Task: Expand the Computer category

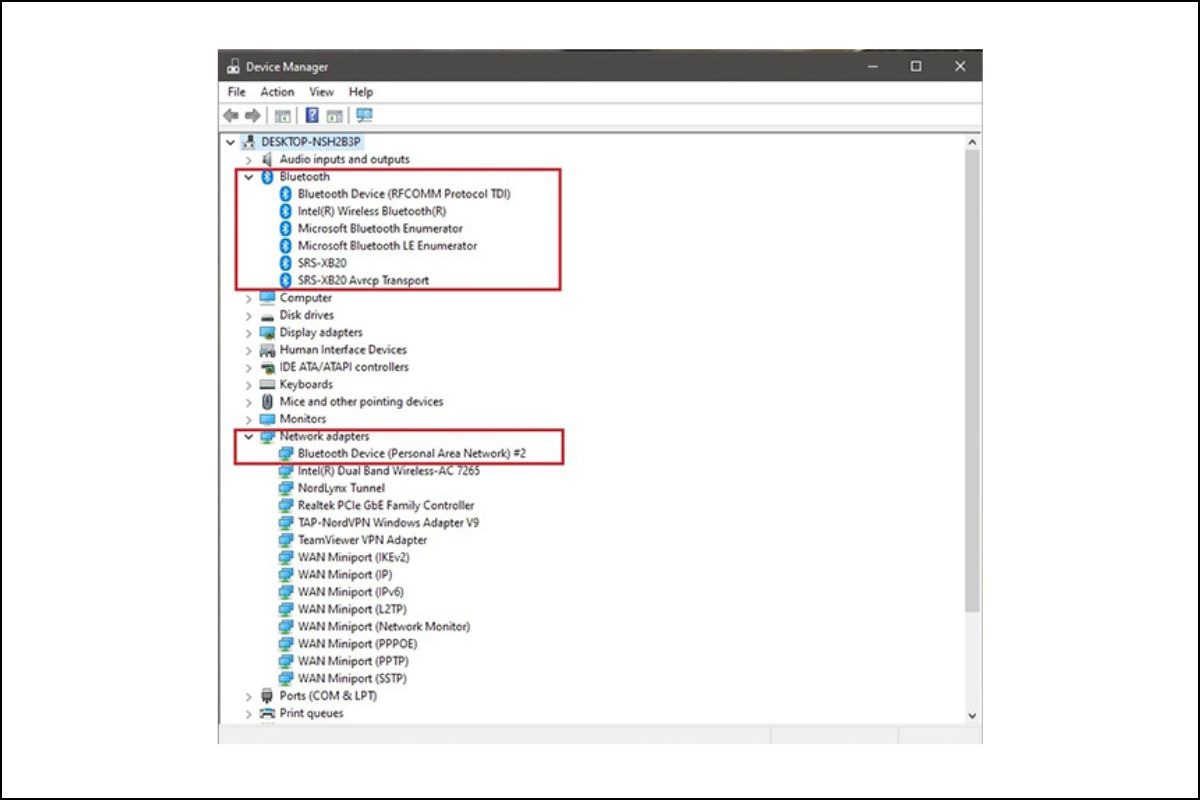Action: pos(249,298)
